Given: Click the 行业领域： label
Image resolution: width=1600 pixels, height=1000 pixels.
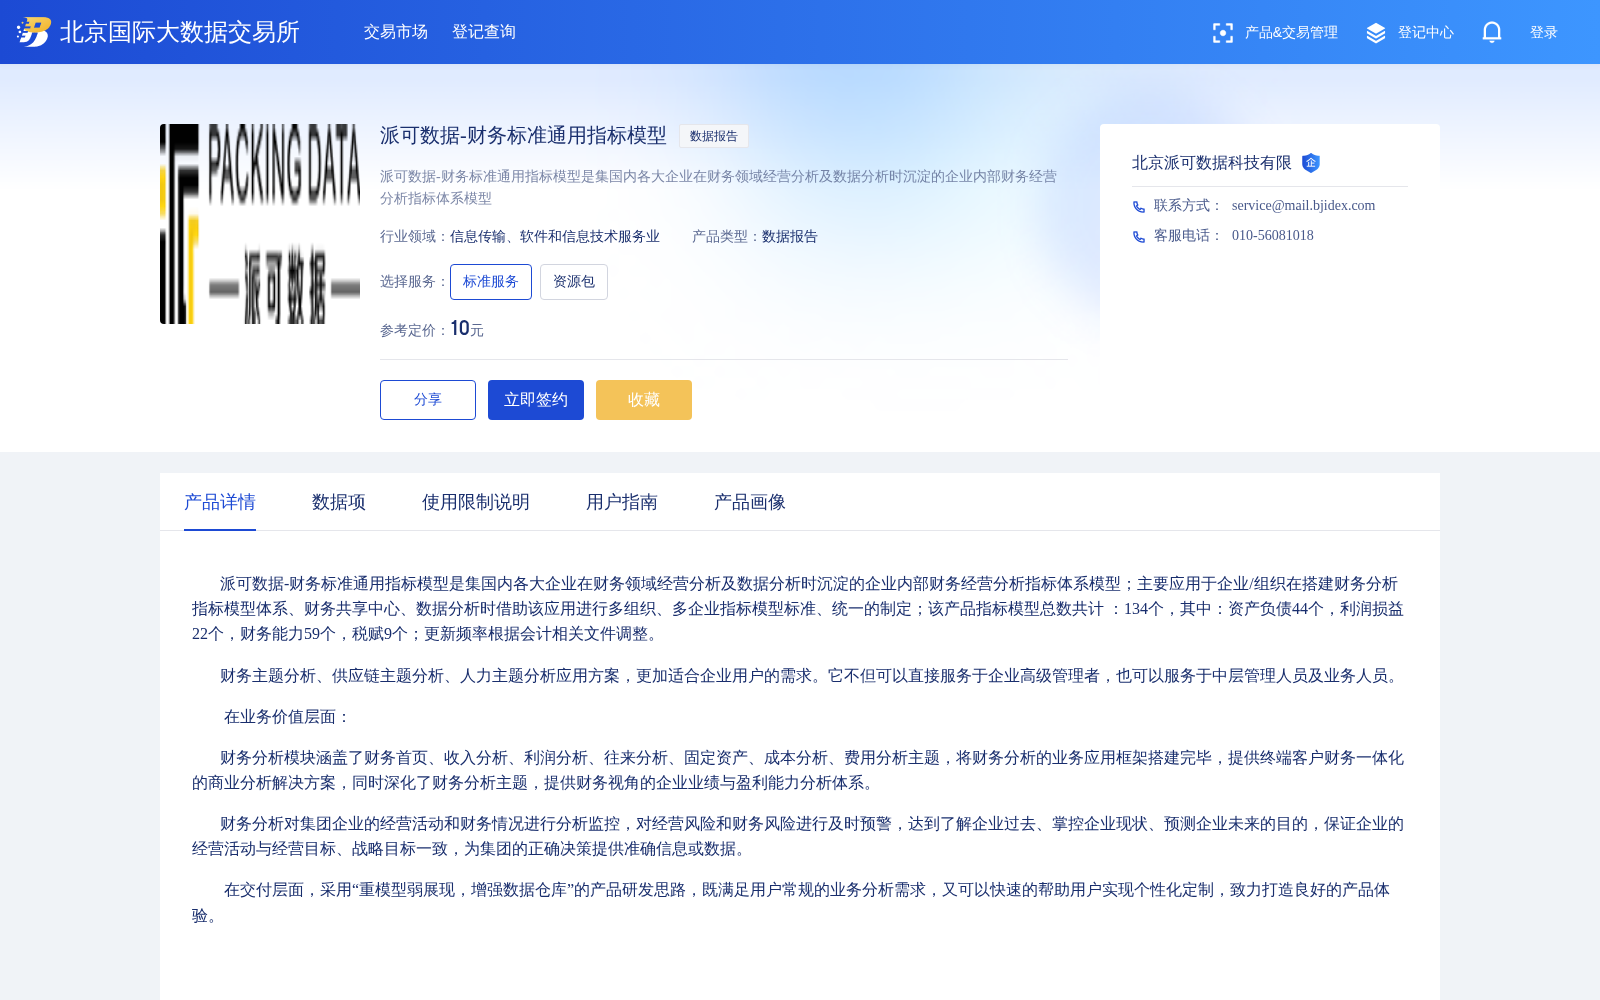Looking at the screenshot, I should pos(415,237).
